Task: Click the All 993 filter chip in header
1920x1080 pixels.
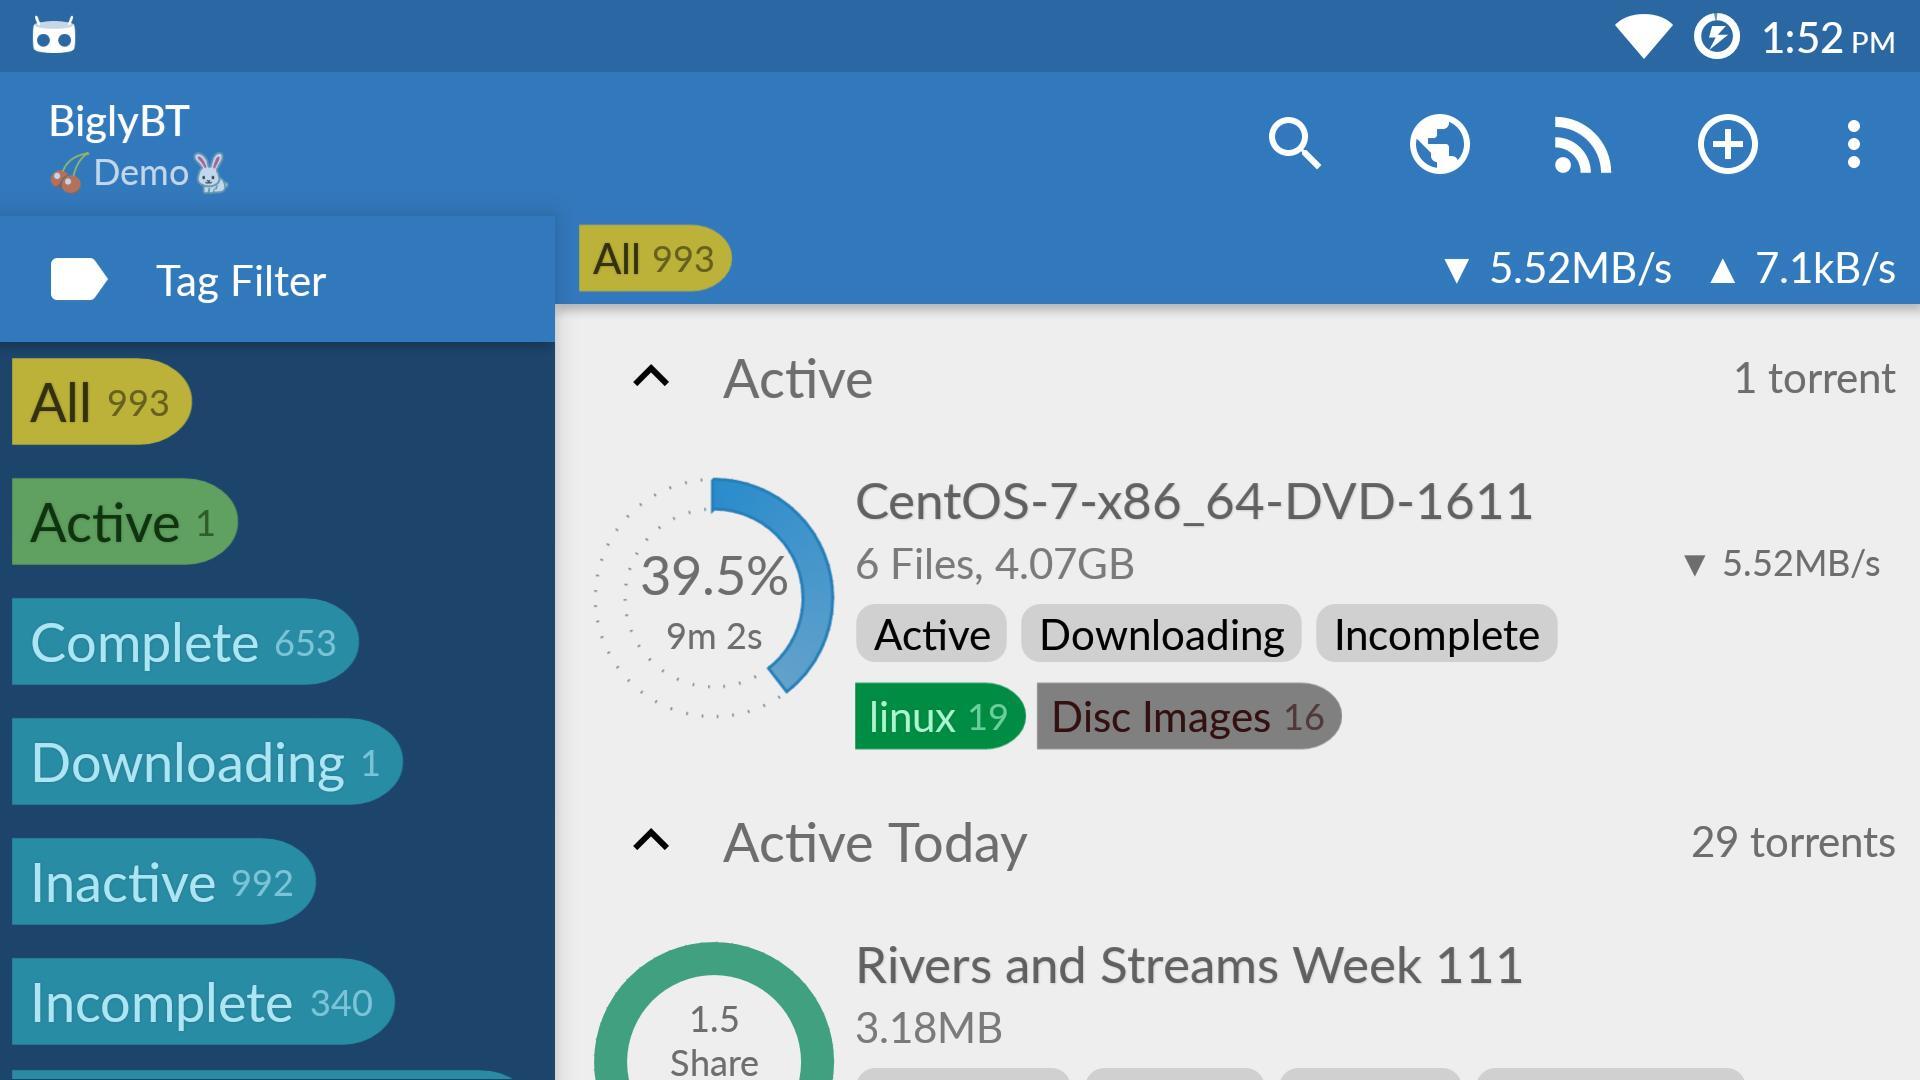Action: [x=655, y=259]
